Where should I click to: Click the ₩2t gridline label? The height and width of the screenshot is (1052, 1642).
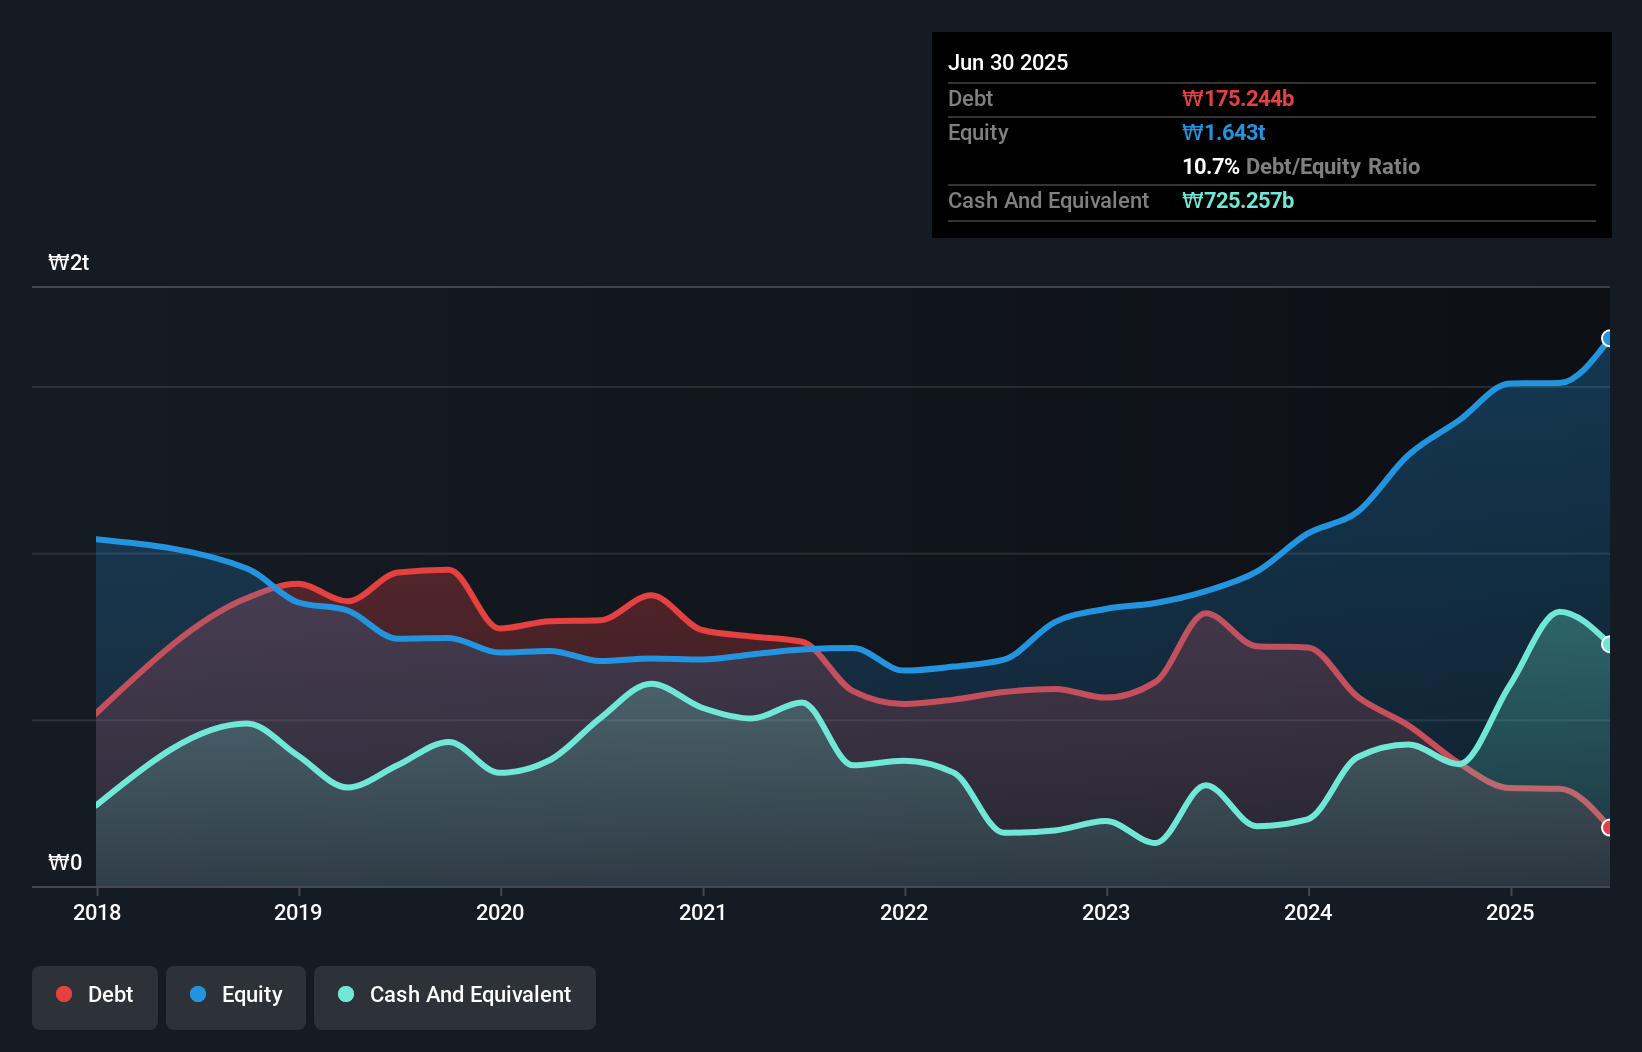tap(68, 262)
